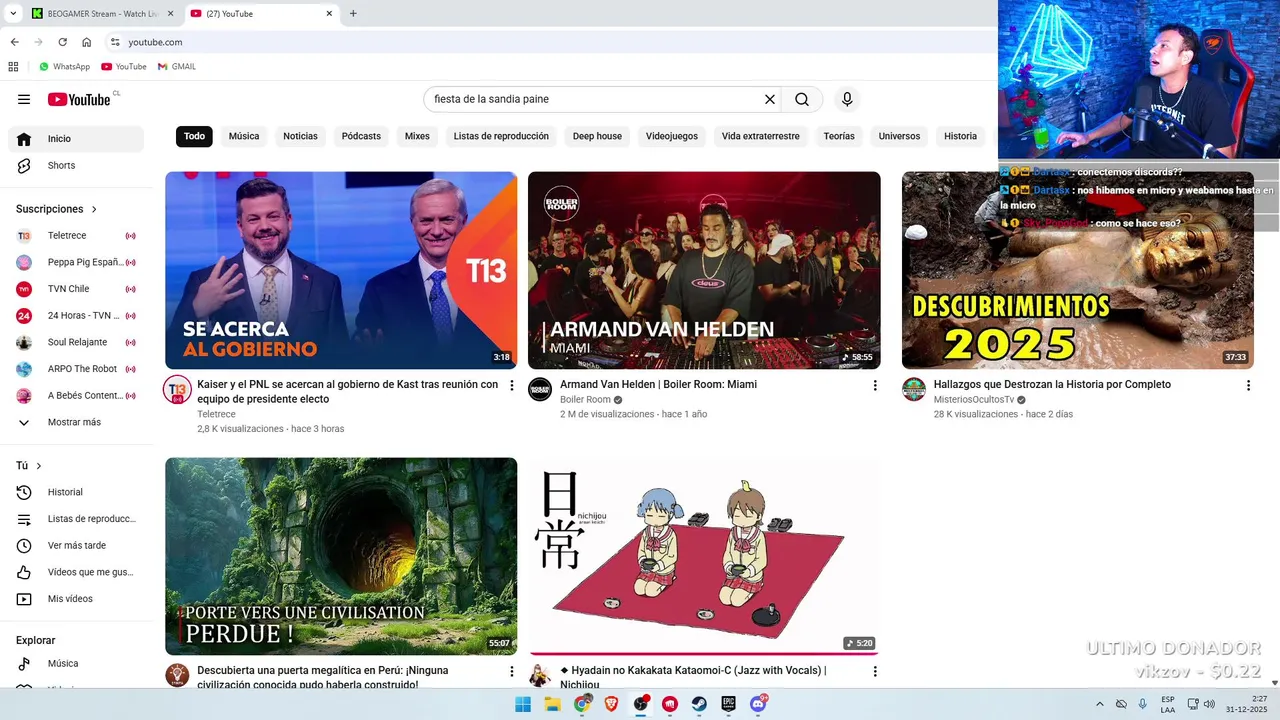Open the browser tab list dropdown
Screen dimensions: 1280x720
[x=13, y=14]
